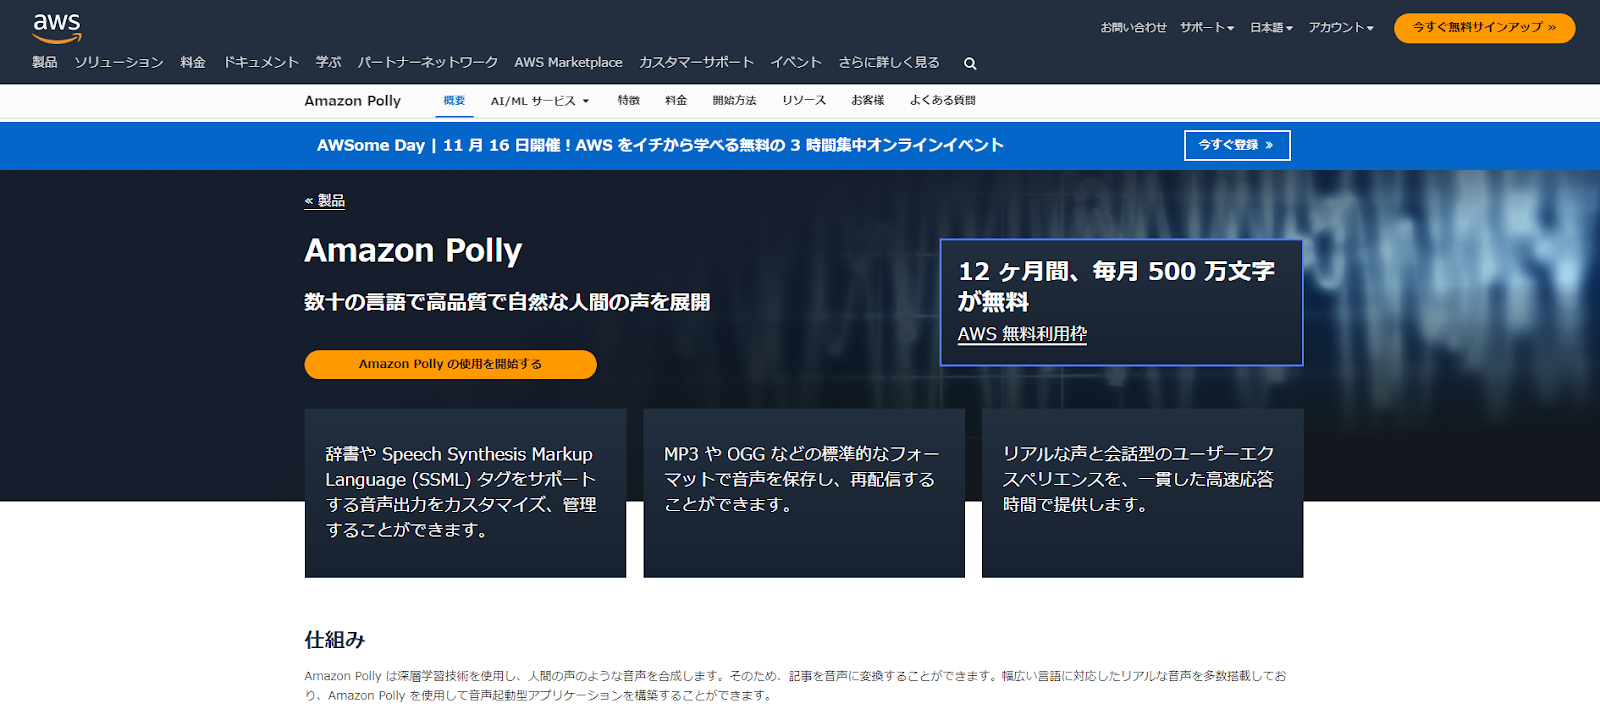Open ドキュメント menu

[261, 62]
